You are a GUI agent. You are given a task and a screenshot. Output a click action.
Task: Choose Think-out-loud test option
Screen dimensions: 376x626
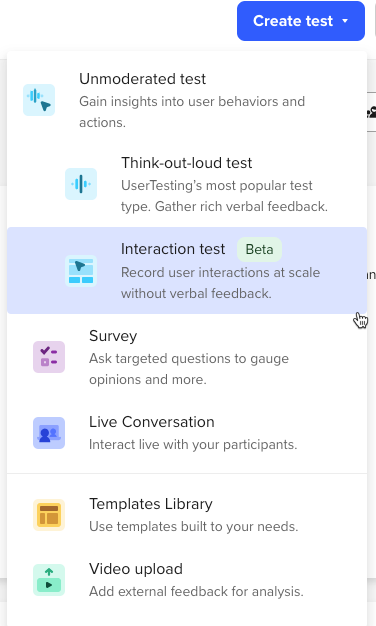(187, 184)
